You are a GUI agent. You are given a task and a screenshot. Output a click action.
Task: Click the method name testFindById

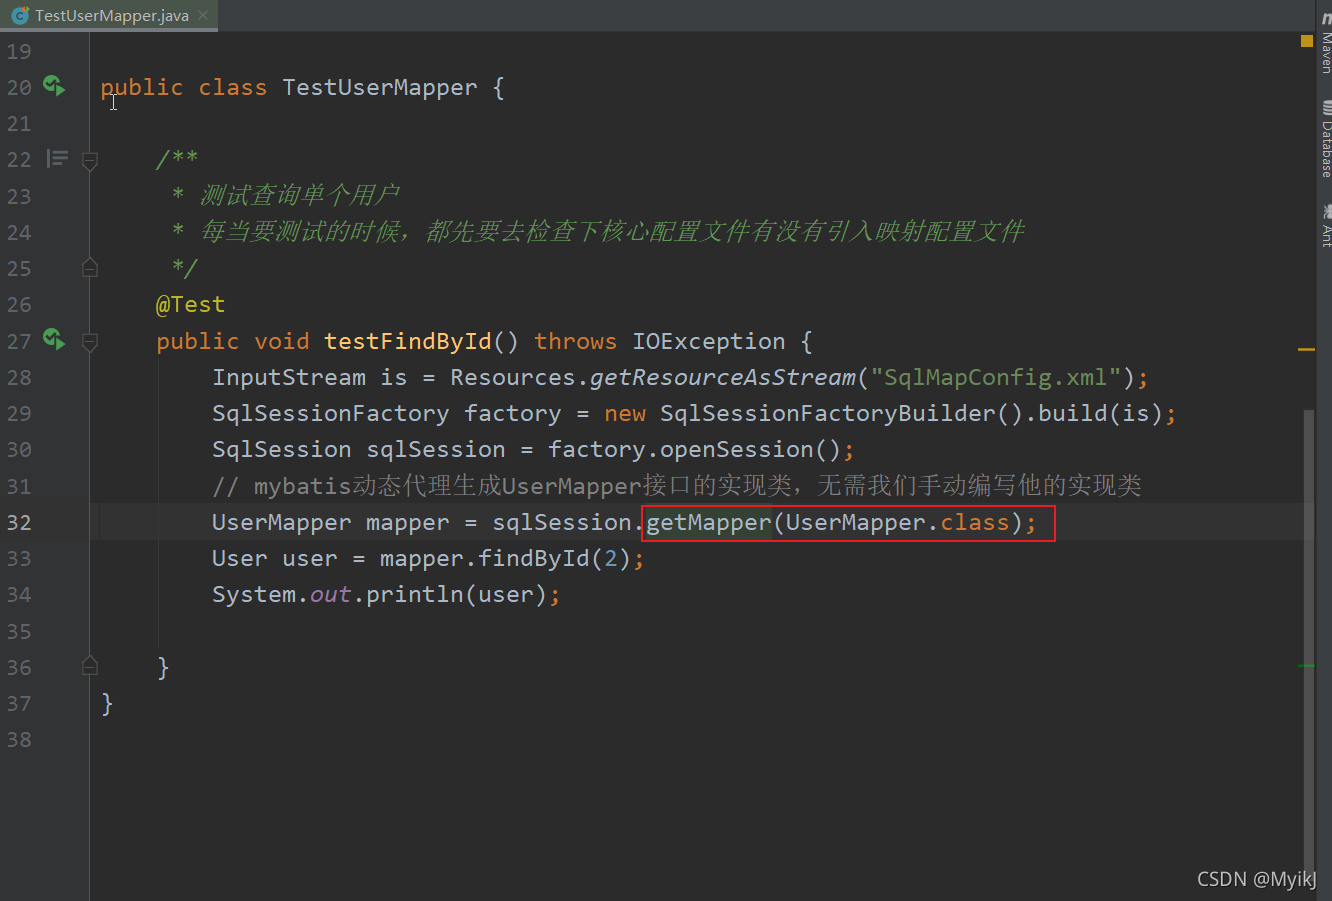(408, 341)
